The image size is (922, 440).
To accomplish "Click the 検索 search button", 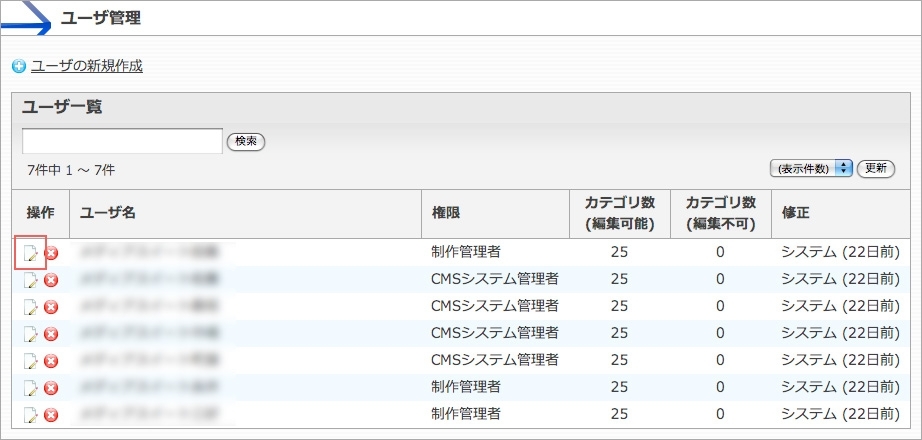I will pyautogui.click(x=246, y=141).
